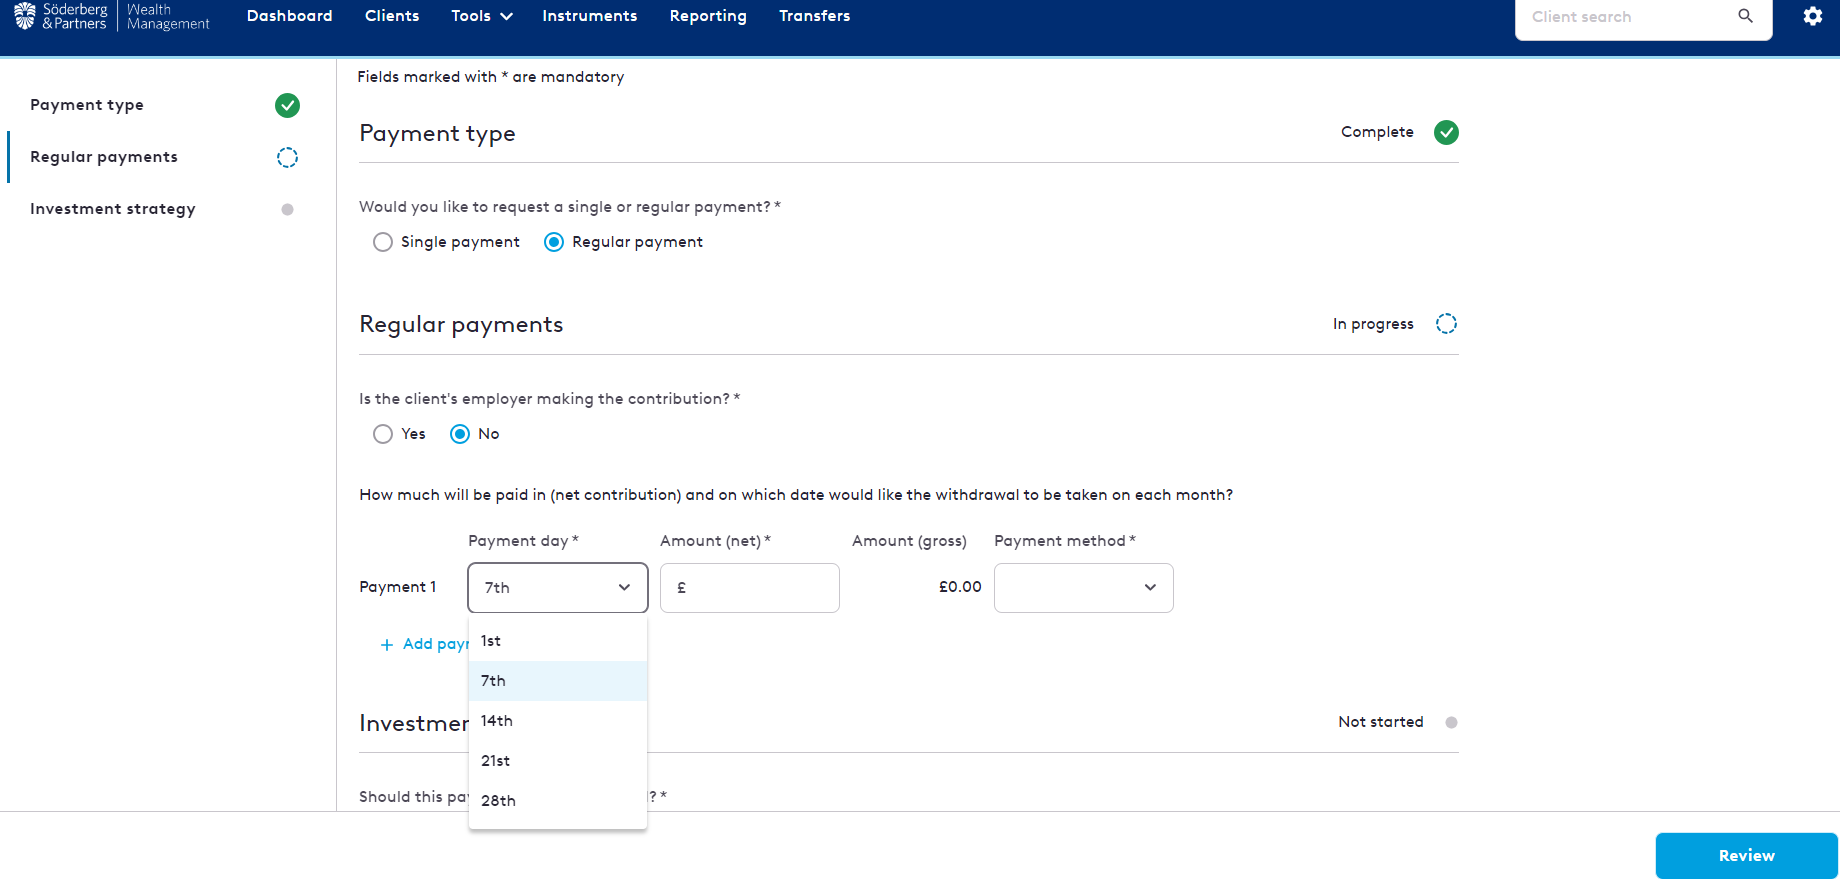The width and height of the screenshot is (1840, 879).
Task: Pick 28th from the payment day list
Action: coord(558,801)
